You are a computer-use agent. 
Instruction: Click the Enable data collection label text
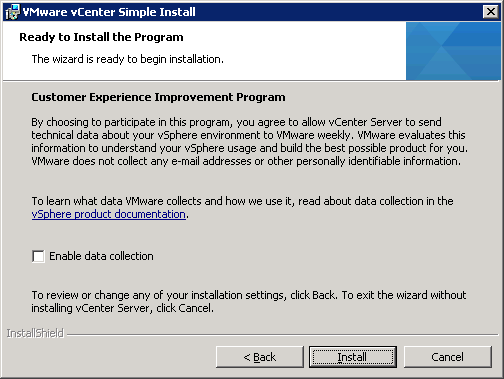coord(101,256)
